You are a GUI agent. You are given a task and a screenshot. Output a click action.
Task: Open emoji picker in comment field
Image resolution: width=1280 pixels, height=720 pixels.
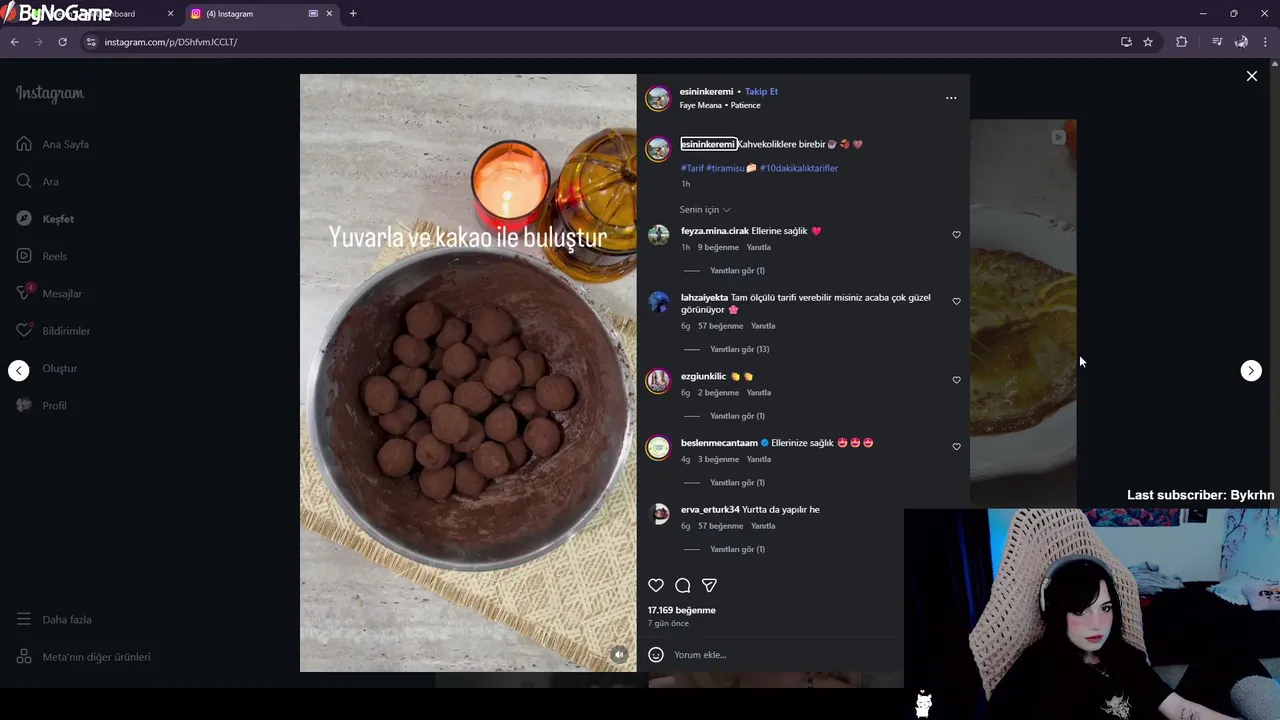(x=656, y=655)
